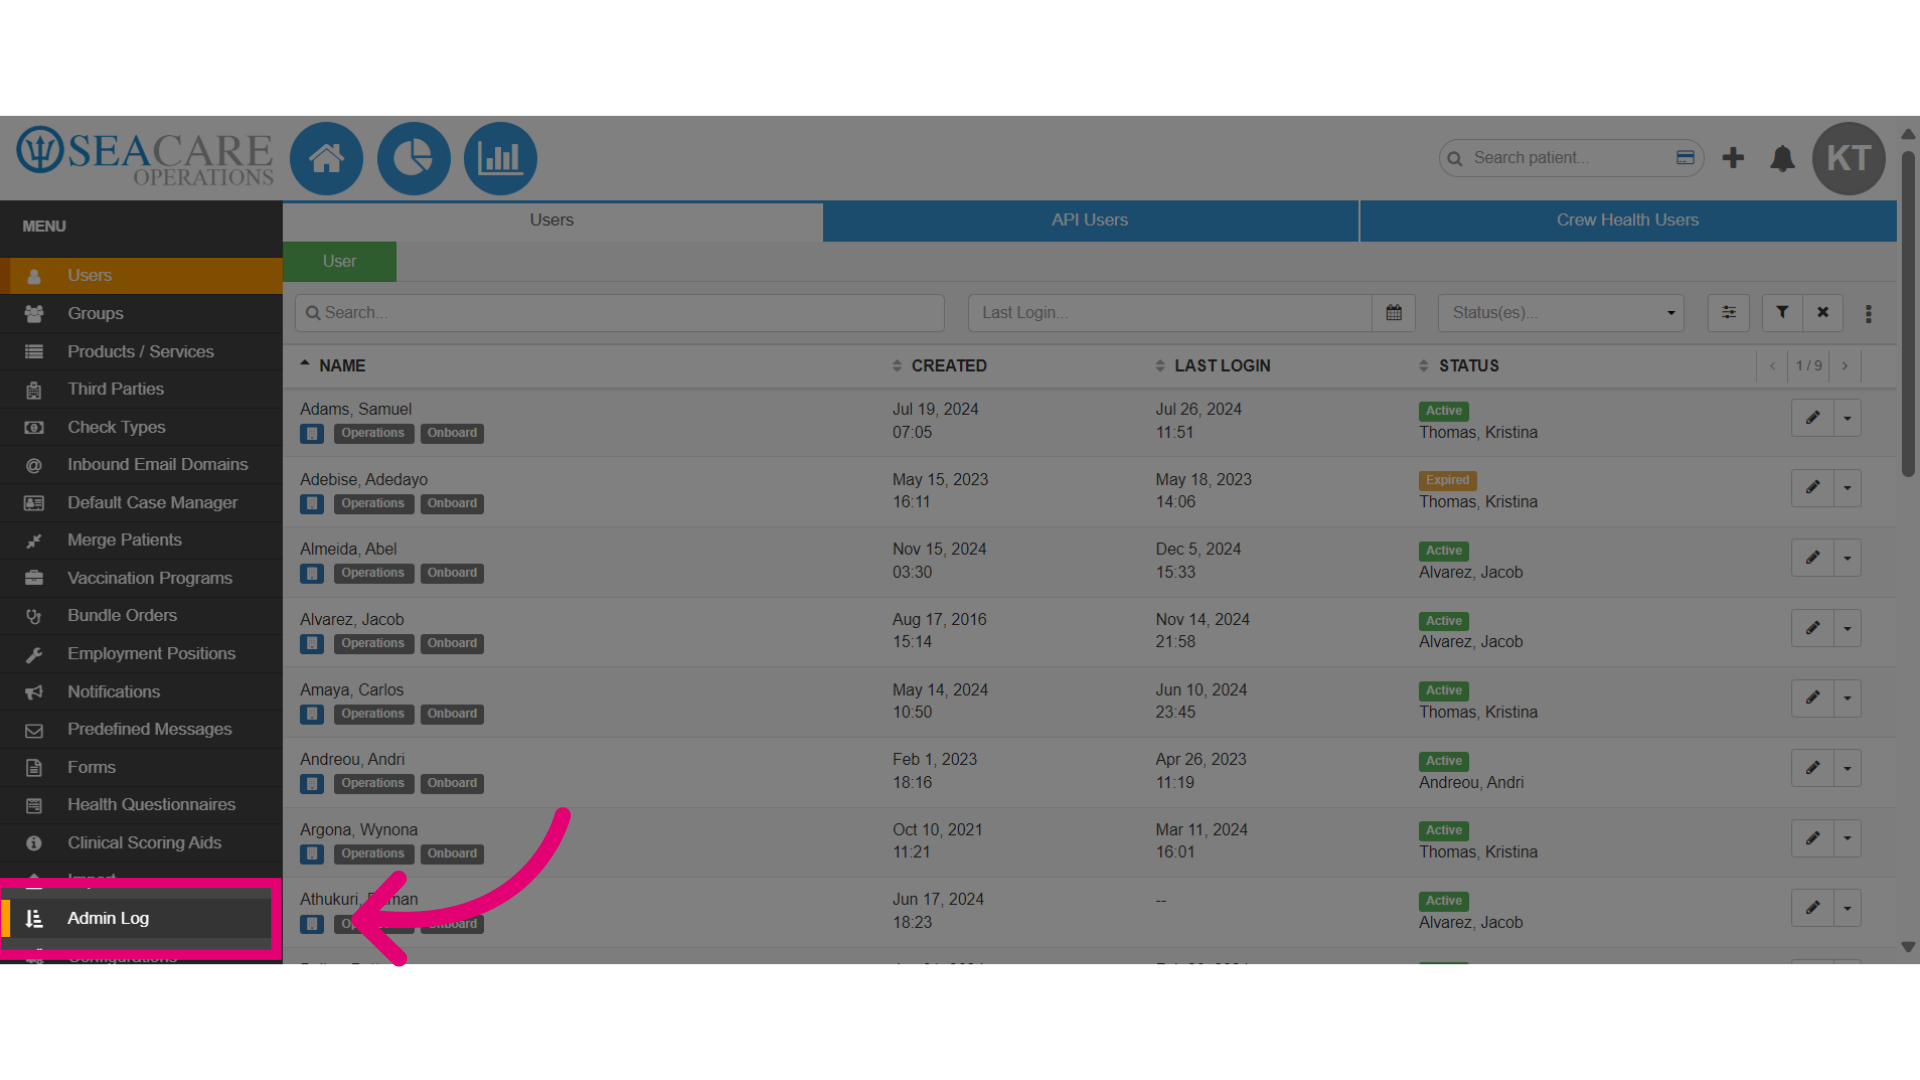Click the blue badge icon under Almeida, Abel
The height and width of the screenshot is (1080, 1920).
[312, 574]
